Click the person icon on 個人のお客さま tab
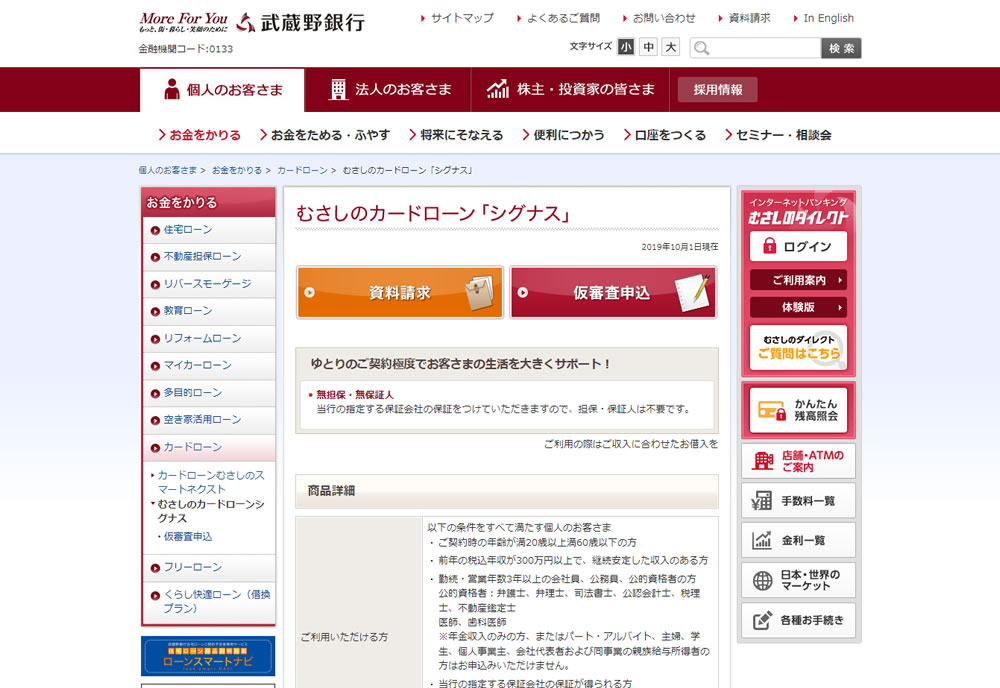This screenshot has width=1000, height=688. pyautogui.click(x=172, y=89)
